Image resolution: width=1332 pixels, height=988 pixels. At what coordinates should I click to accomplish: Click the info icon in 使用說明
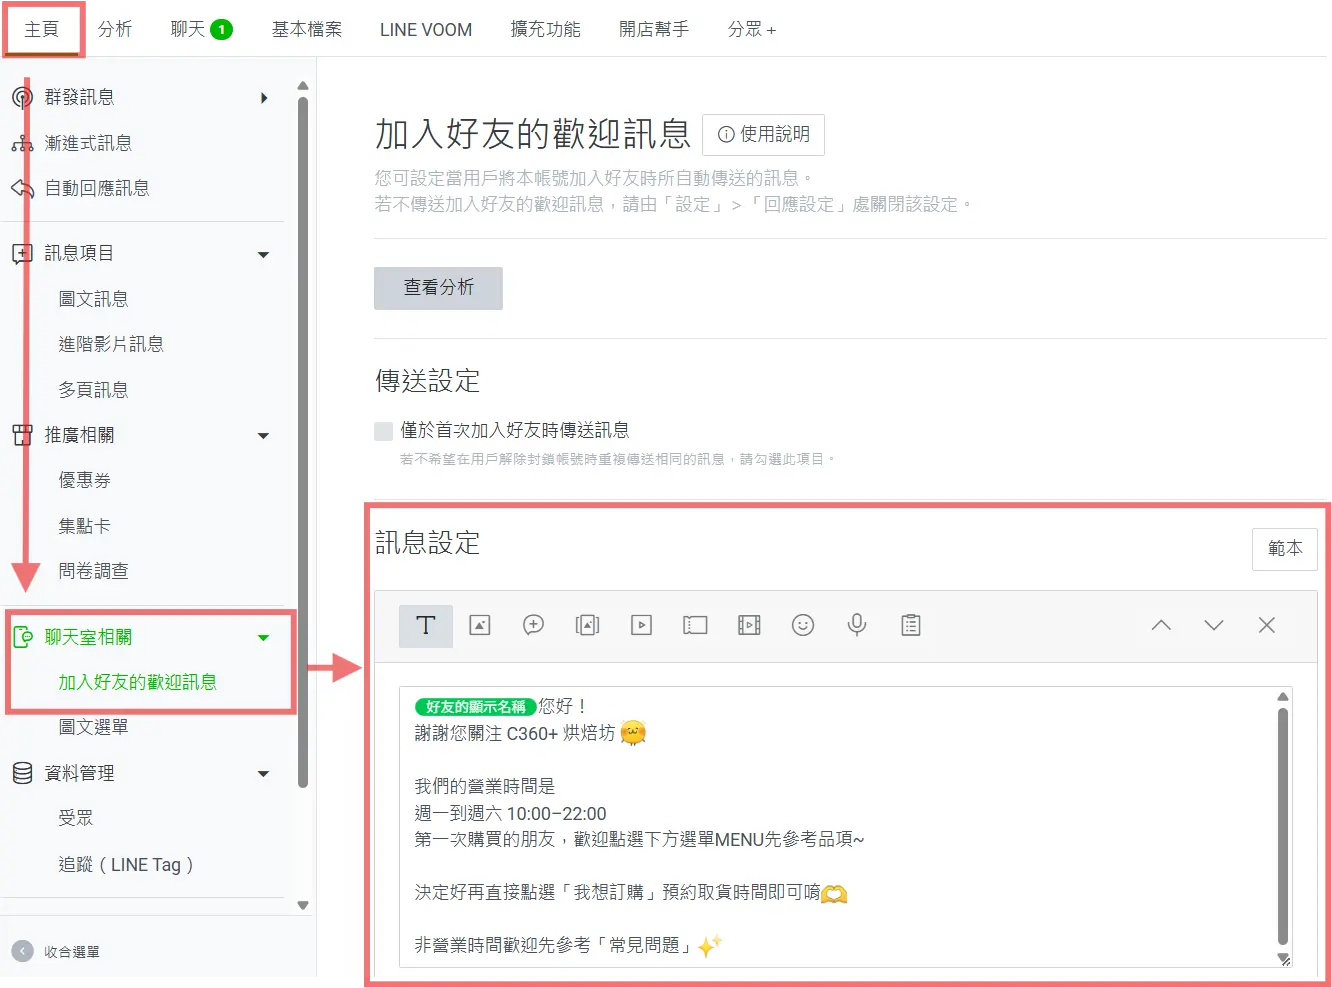(x=726, y=135)
